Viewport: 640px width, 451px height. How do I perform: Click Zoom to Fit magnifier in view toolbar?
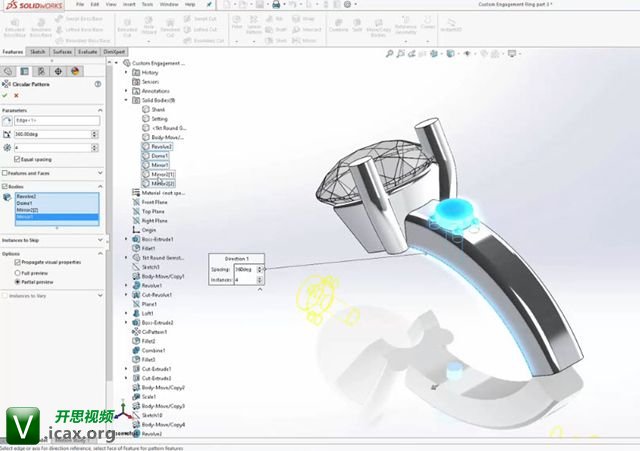coord(389,53)
